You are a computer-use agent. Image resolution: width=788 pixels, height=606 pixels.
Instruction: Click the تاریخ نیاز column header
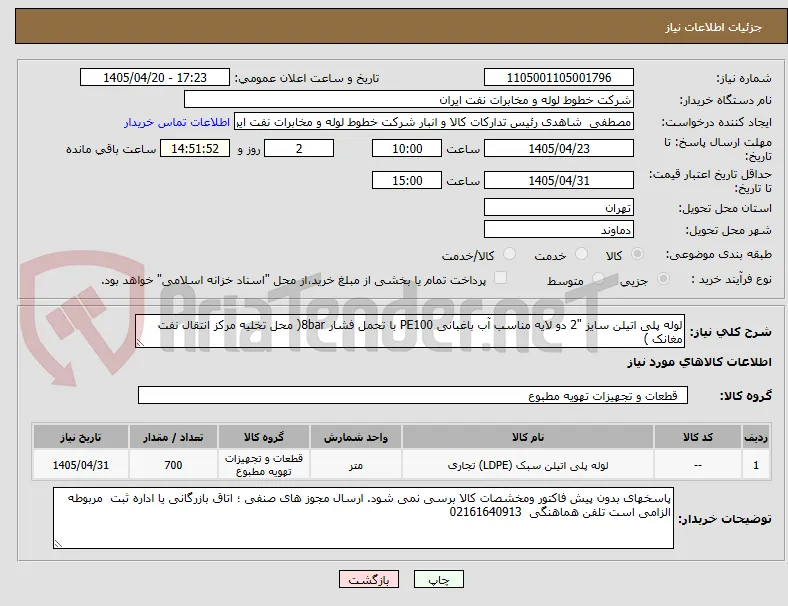point(81,437)
